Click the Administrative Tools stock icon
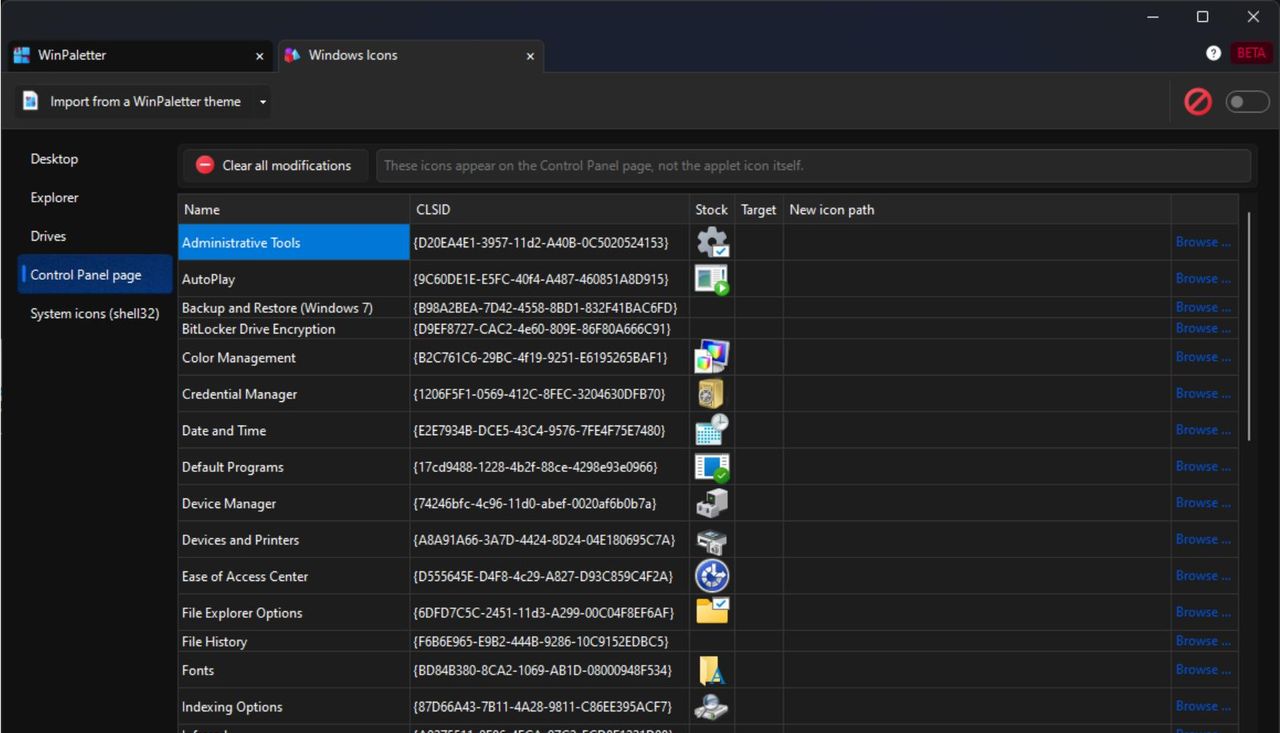This screenshot has width=1280, height=733. point(711,241)
